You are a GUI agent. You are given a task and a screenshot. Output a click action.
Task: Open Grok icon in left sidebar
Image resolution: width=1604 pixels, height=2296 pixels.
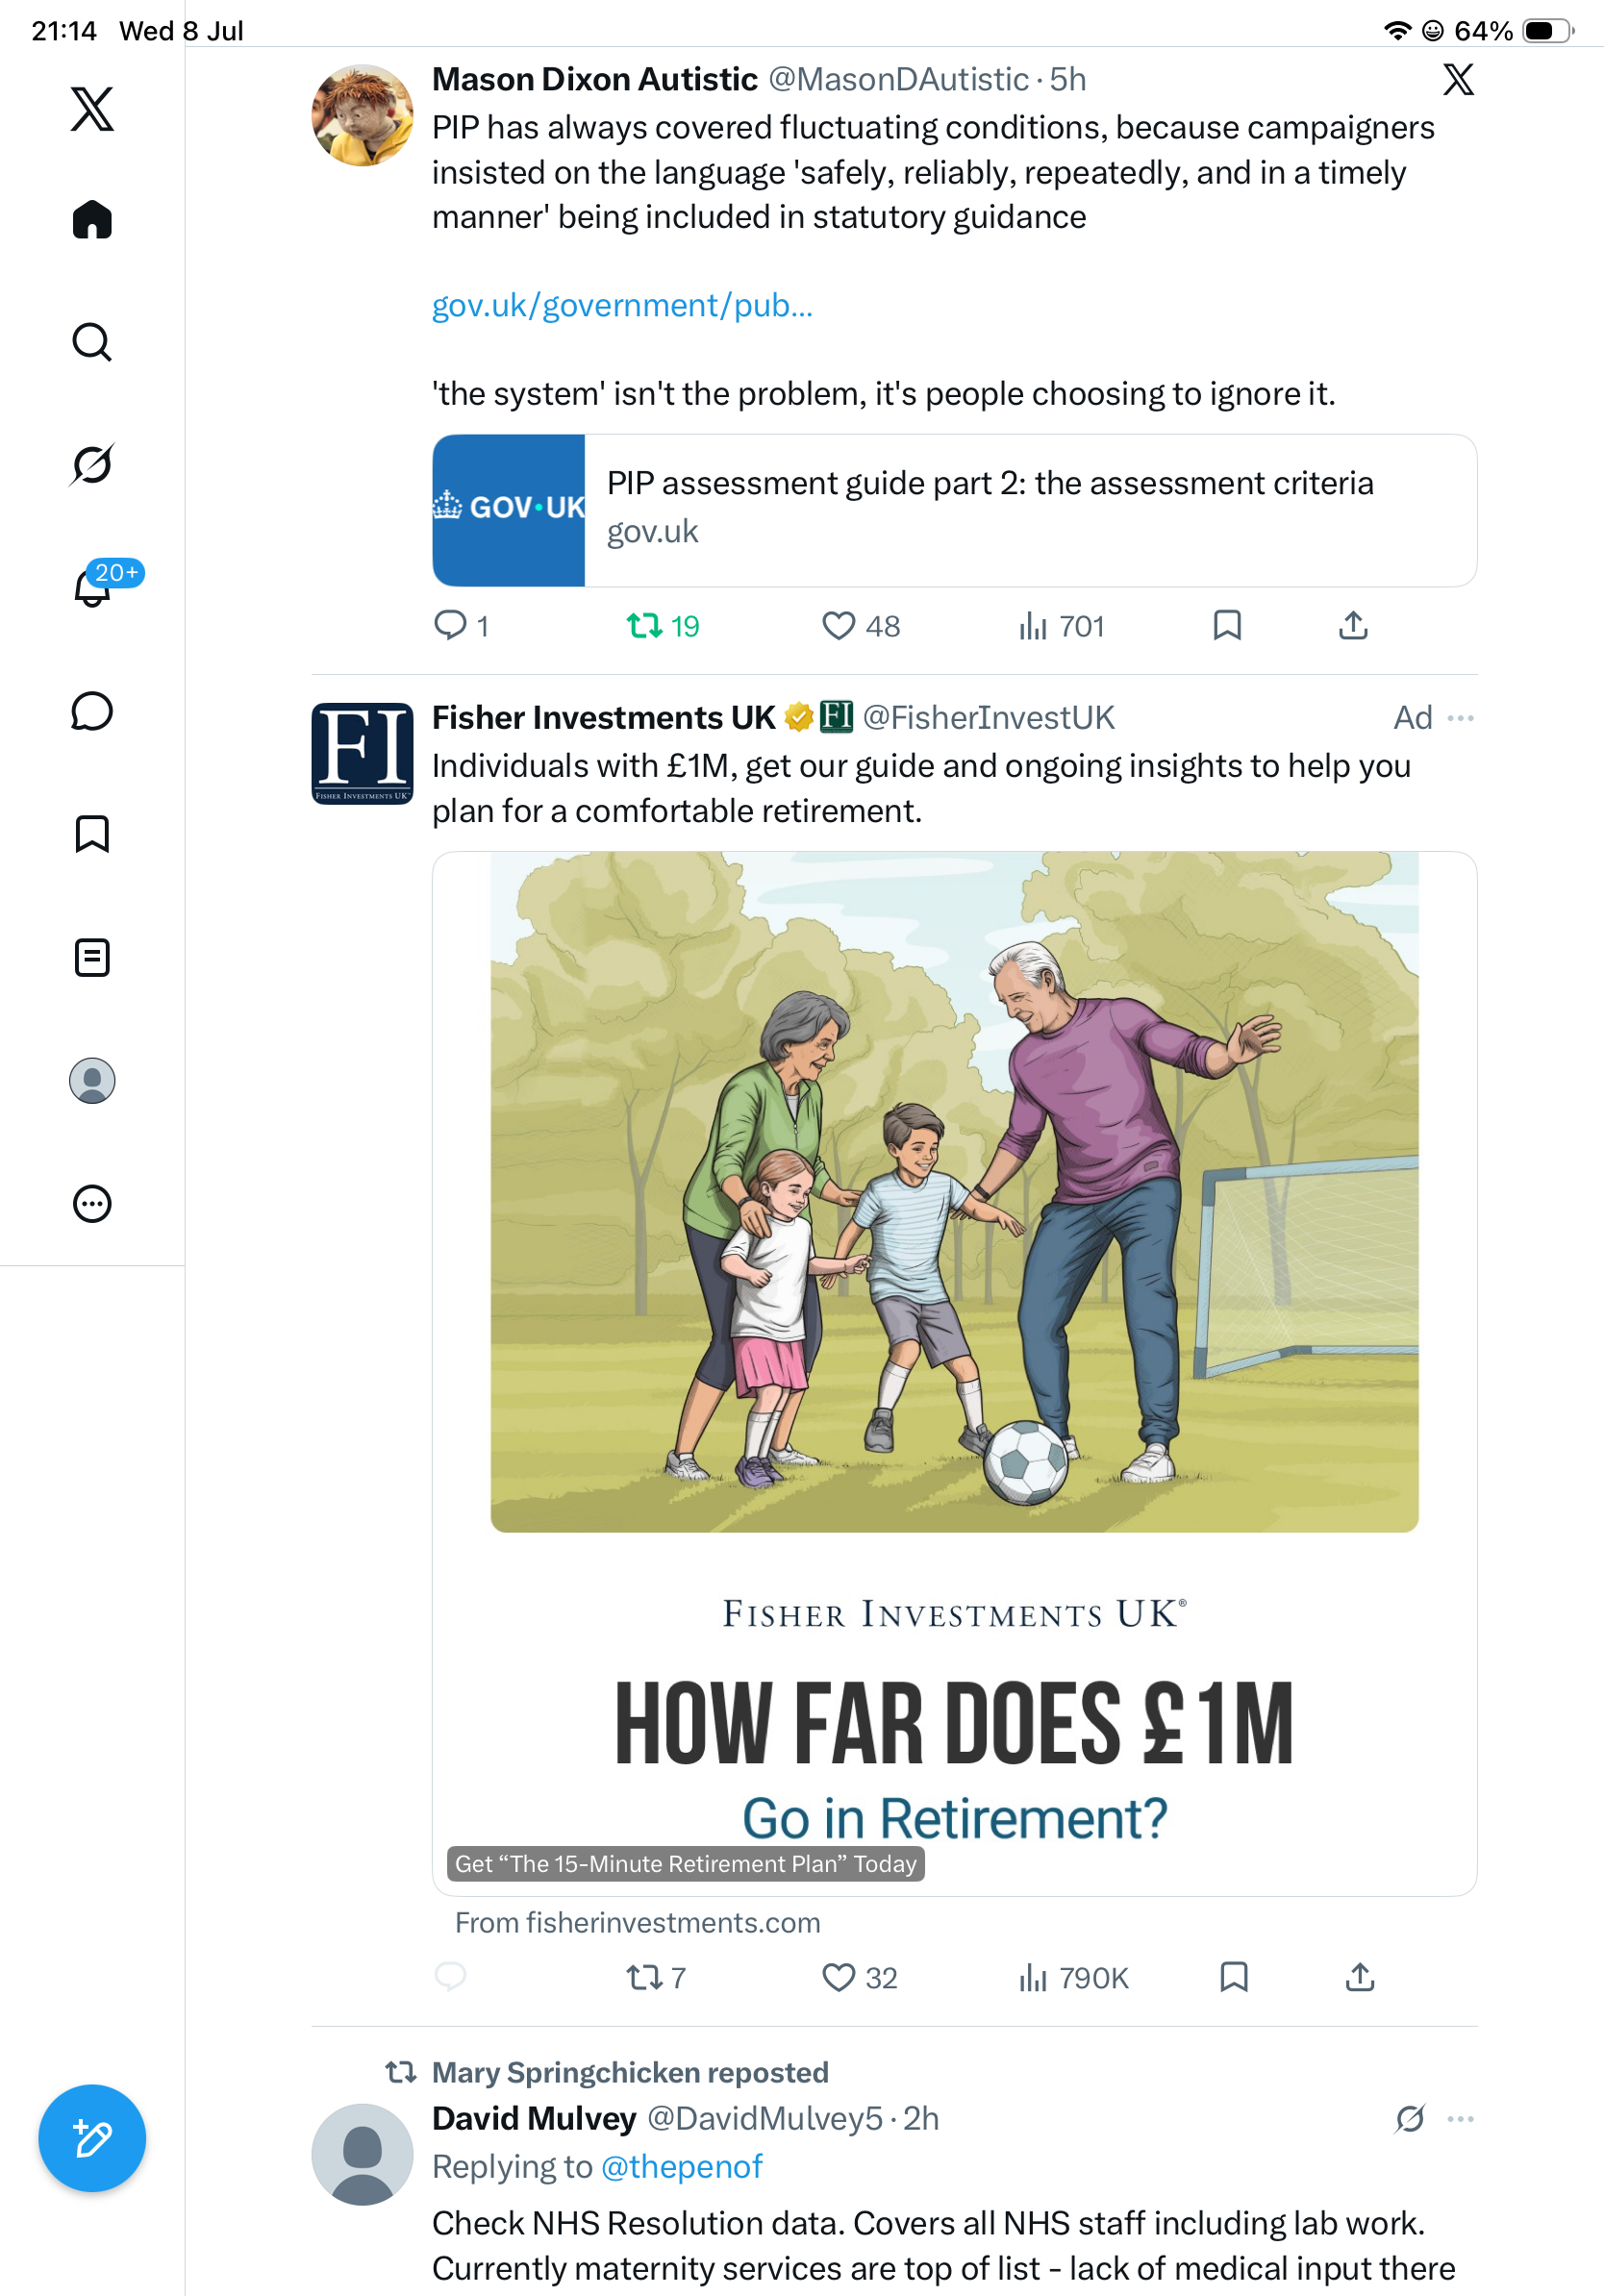tap(92, 464)
